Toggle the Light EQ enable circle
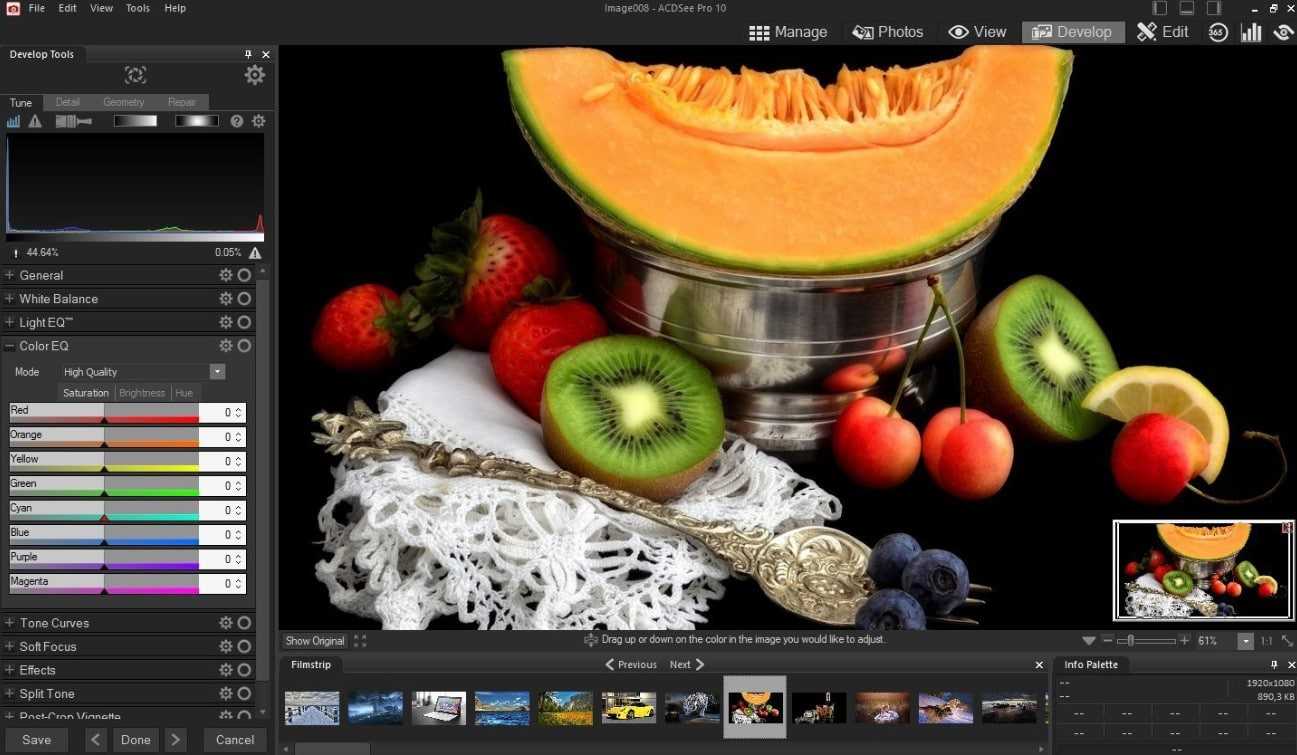The image size is (1297, 755). pos(244,322)
